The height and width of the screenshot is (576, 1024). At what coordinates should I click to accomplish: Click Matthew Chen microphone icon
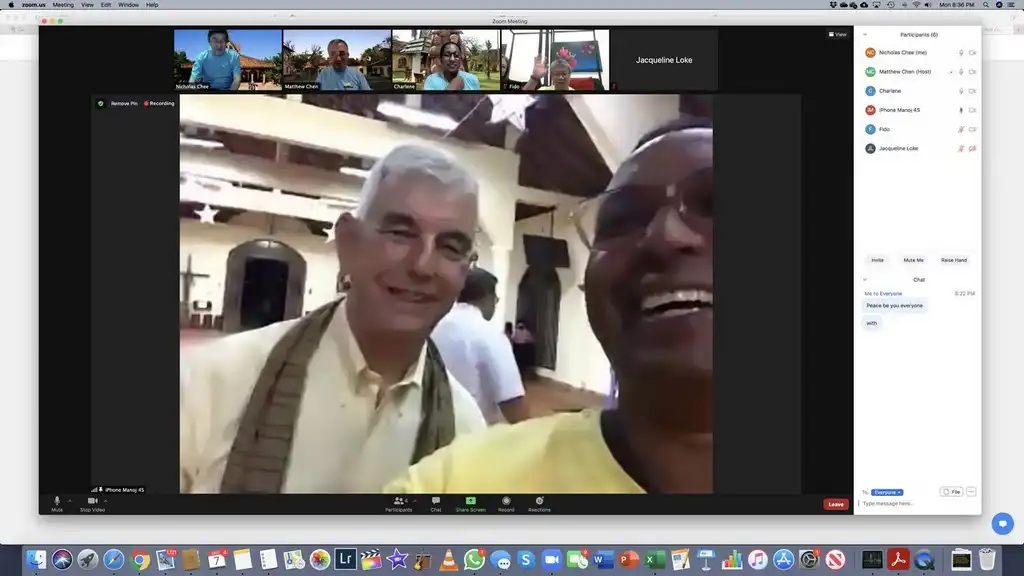click(961, 72)
